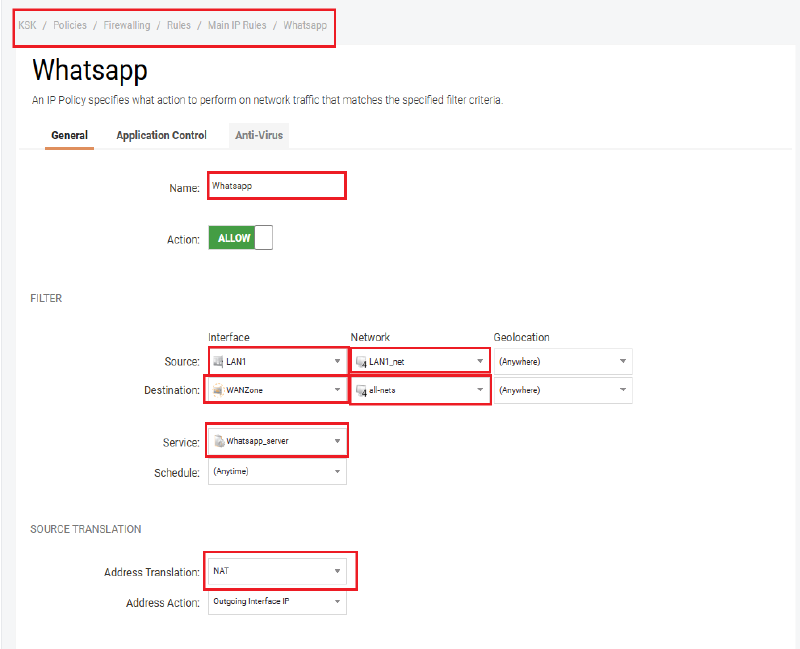Viewport: 800px width, 649px height.
Task: Expand the Destination Geolocation dropdown
Action: click(x=562, y=390)
